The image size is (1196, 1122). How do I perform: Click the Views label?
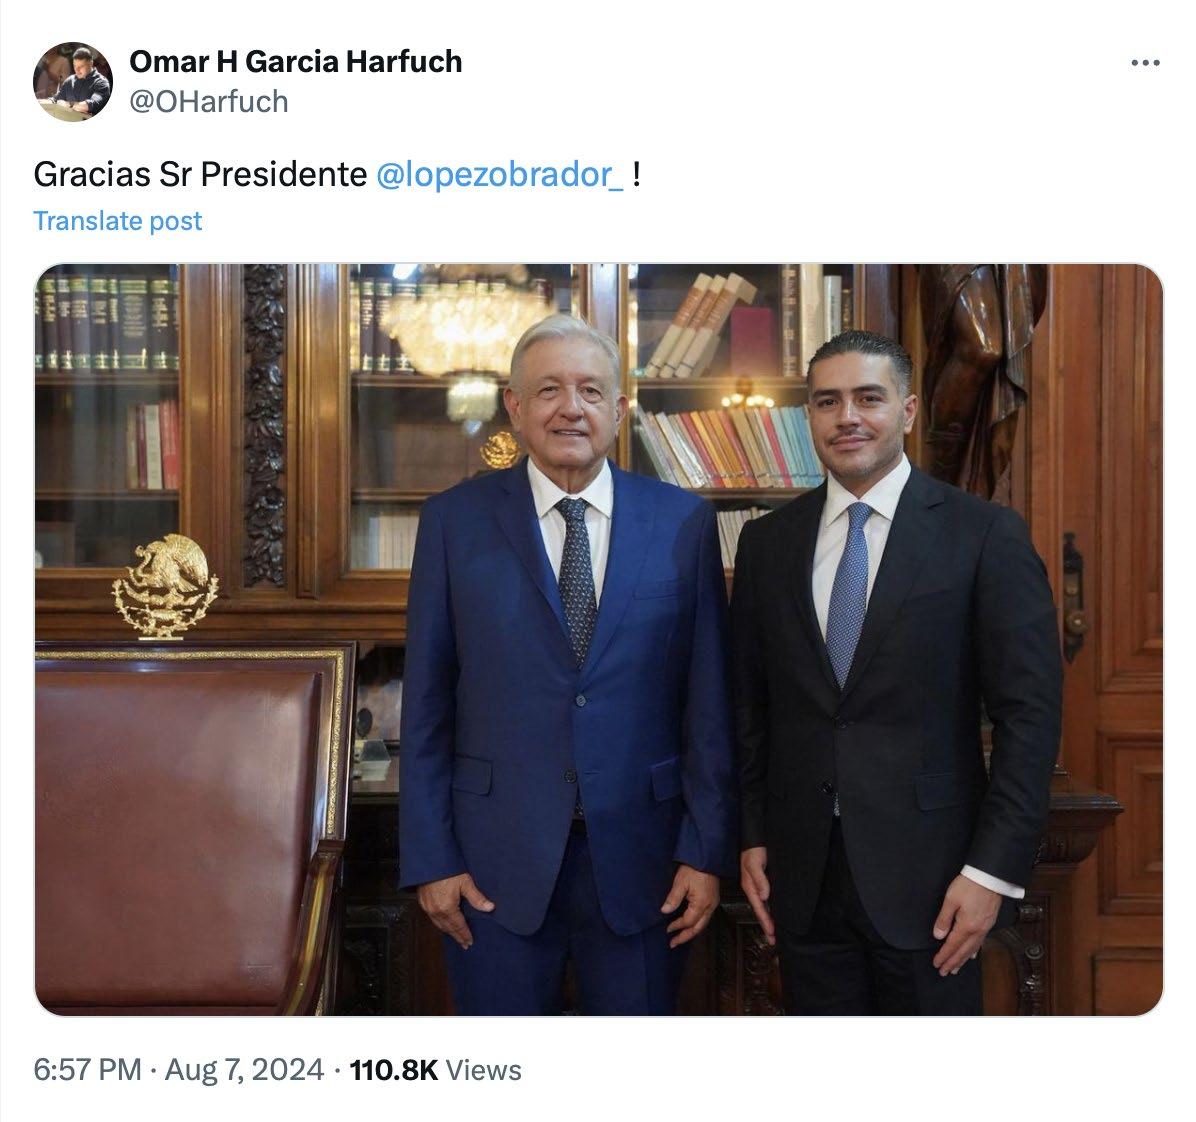pyautogui.click(x=484, y=1070)
